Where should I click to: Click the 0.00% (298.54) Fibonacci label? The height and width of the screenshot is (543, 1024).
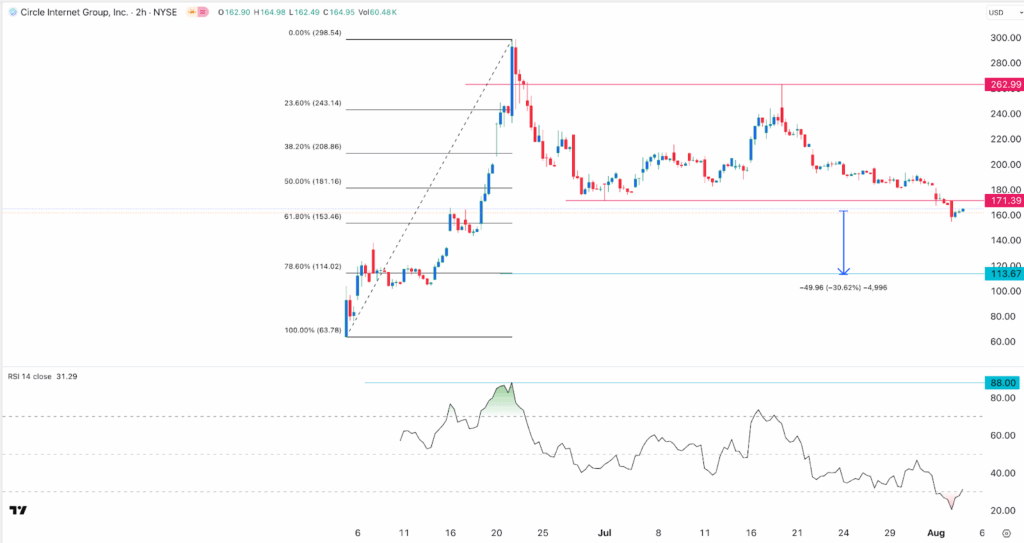coord(315,33)
